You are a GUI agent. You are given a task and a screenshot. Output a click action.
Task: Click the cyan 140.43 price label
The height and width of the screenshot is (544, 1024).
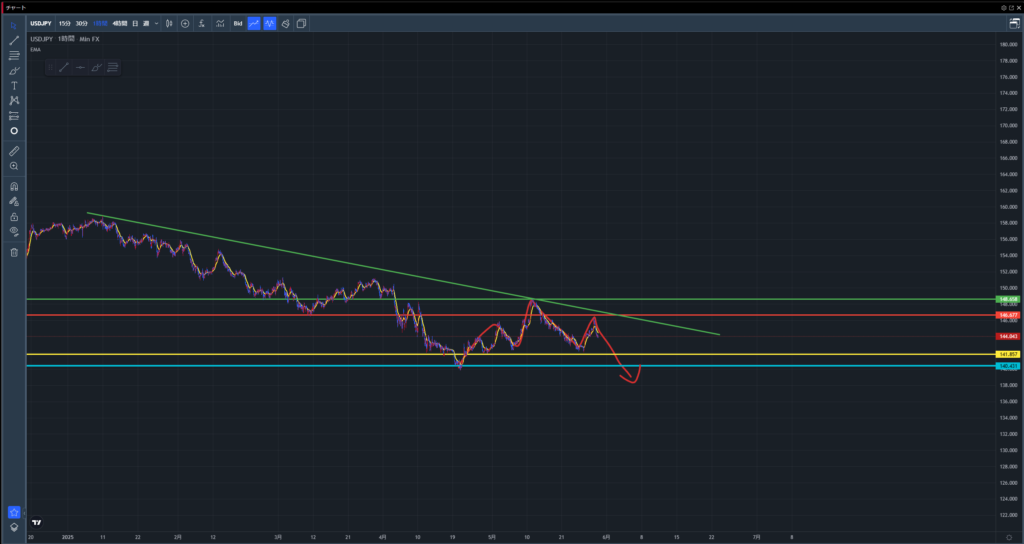point(1008,366)
